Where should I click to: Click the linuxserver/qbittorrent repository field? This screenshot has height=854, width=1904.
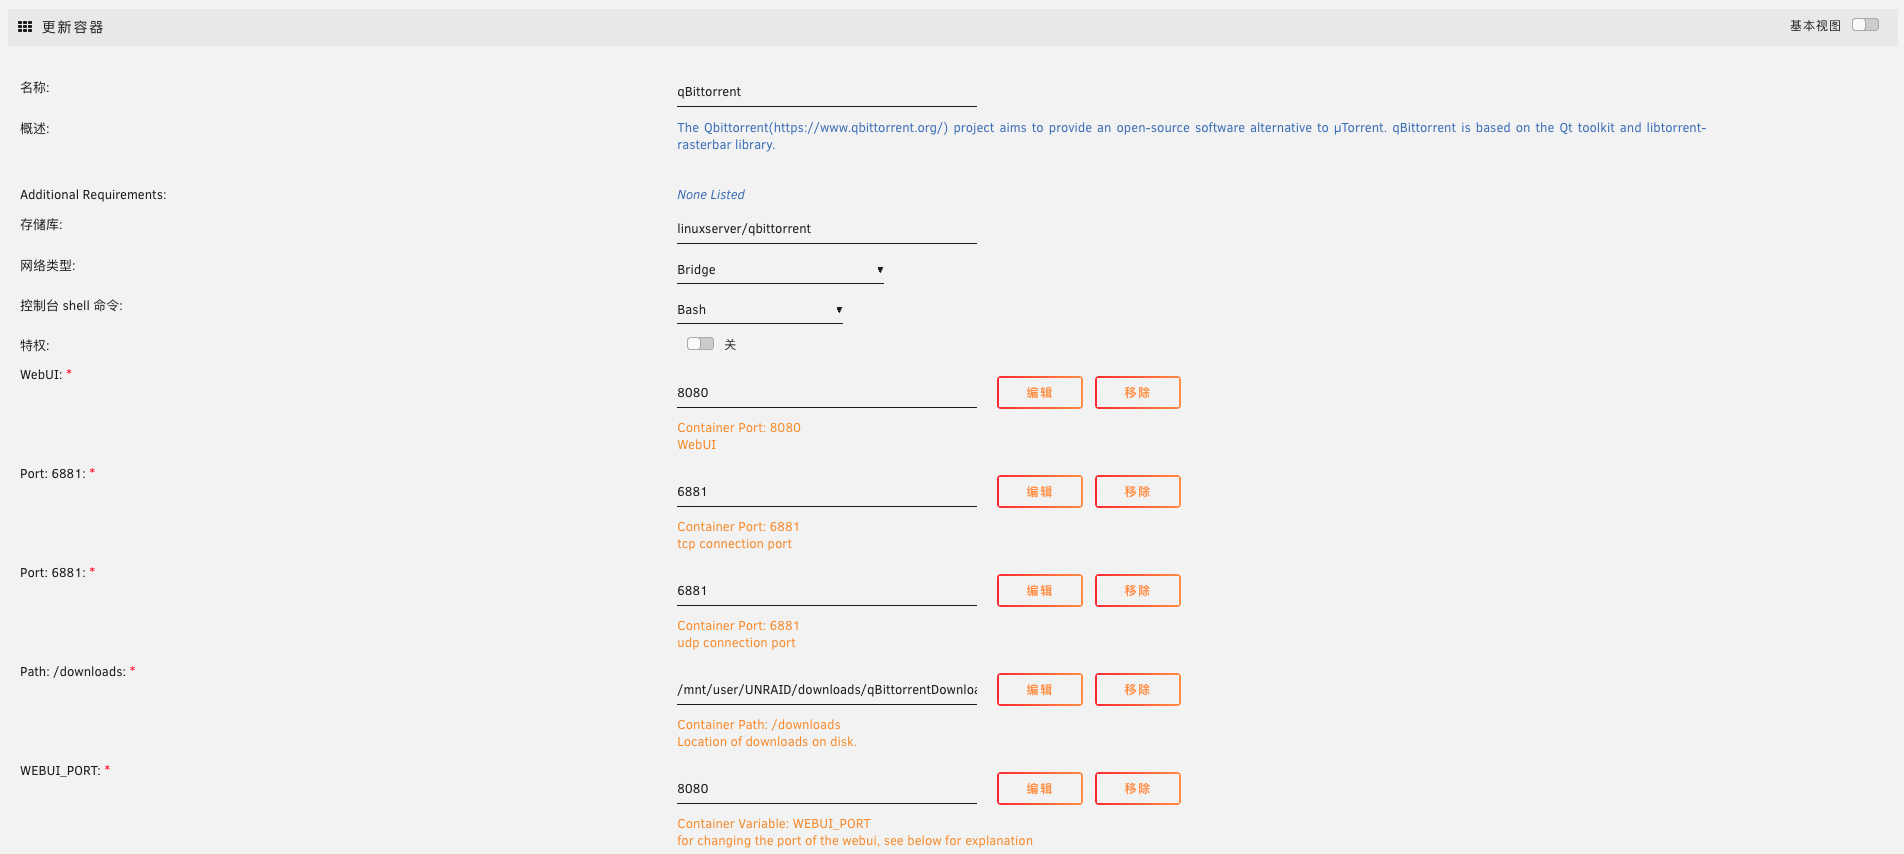(x=827, y=229)
